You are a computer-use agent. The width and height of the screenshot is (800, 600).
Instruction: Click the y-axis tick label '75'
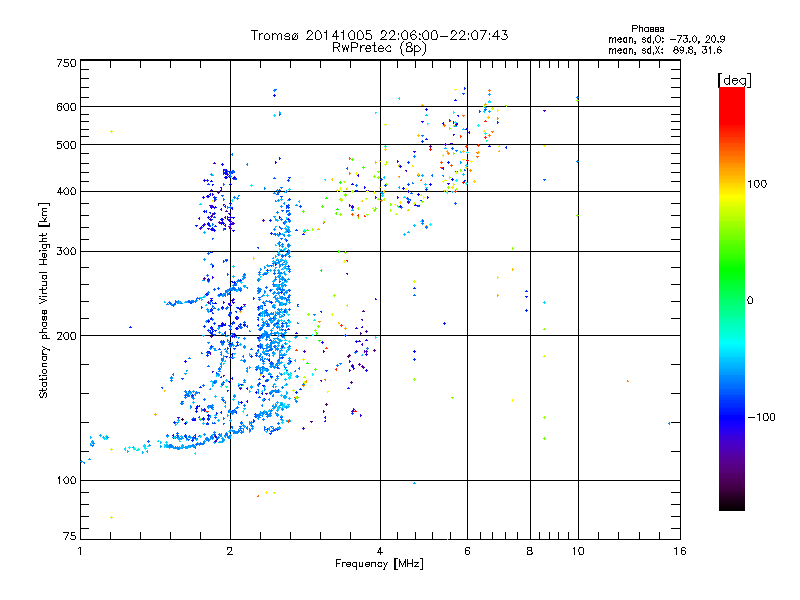pyautogui.click(x=70, y=536)
